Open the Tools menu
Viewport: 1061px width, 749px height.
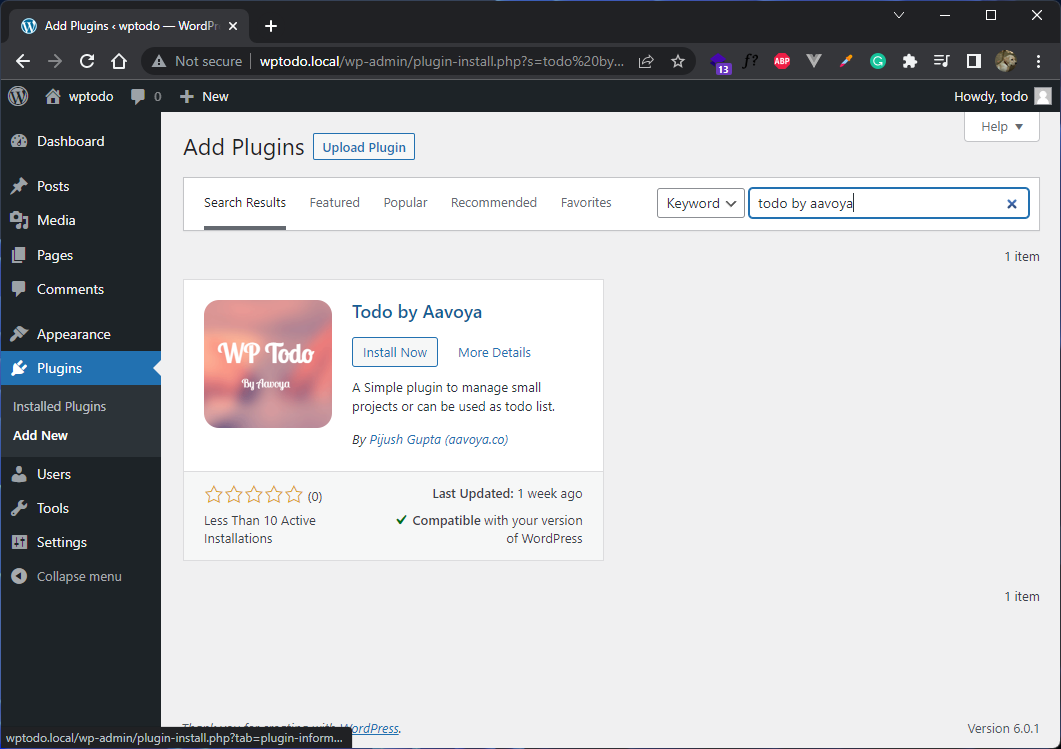81,508
